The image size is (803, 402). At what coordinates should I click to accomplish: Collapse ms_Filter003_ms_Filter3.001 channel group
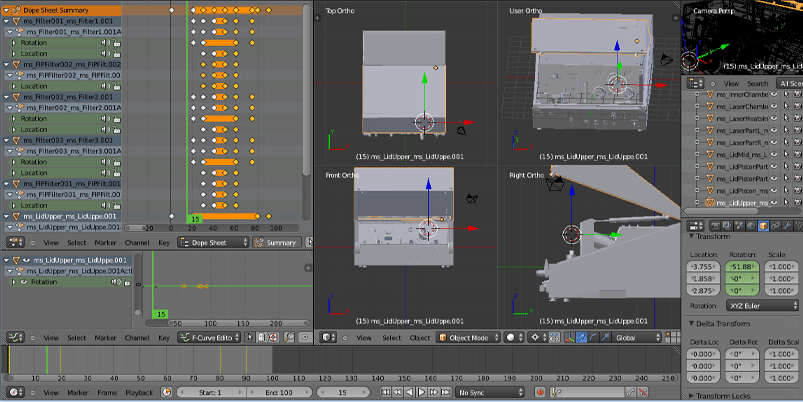coord(6,140)
